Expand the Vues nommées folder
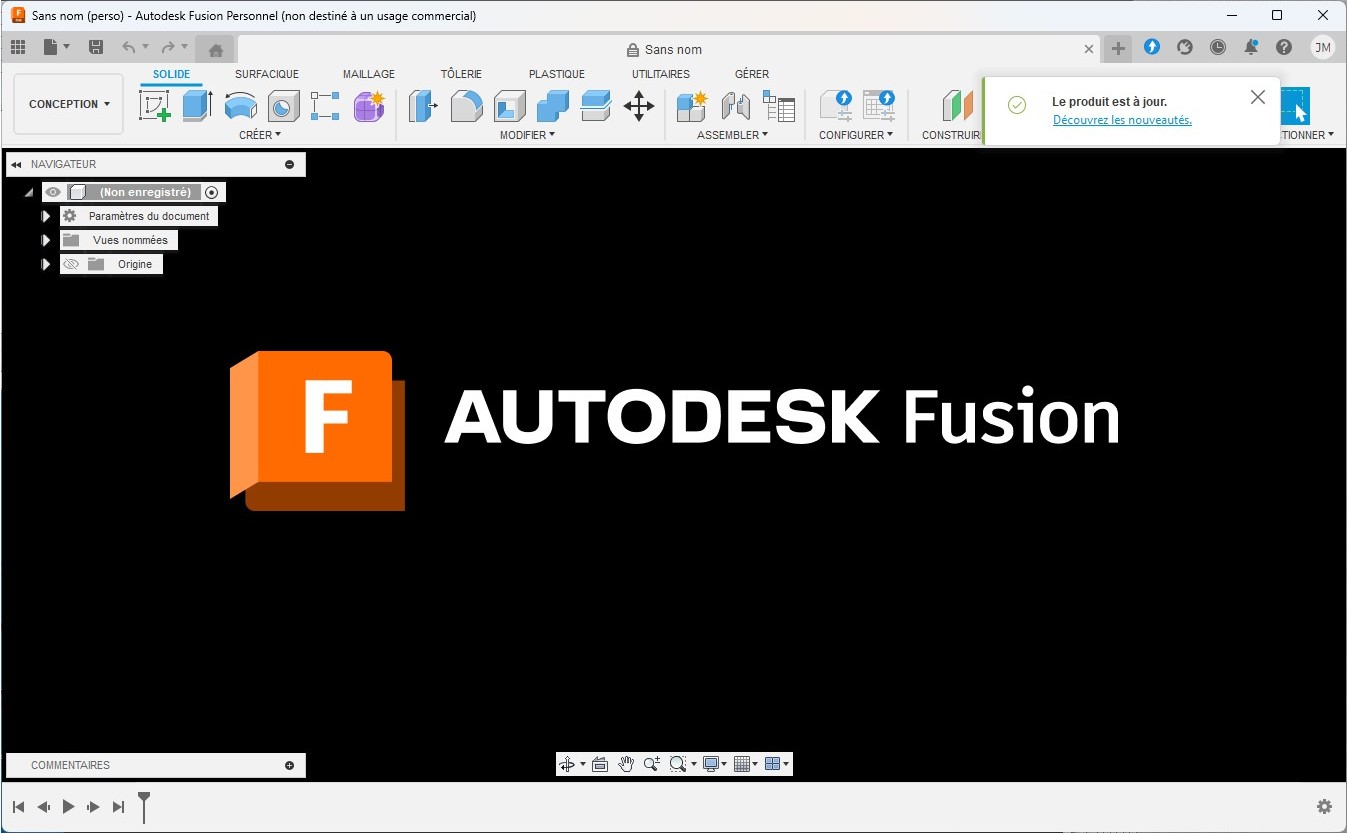This screenshot has width=1347, height=833. 45,240
